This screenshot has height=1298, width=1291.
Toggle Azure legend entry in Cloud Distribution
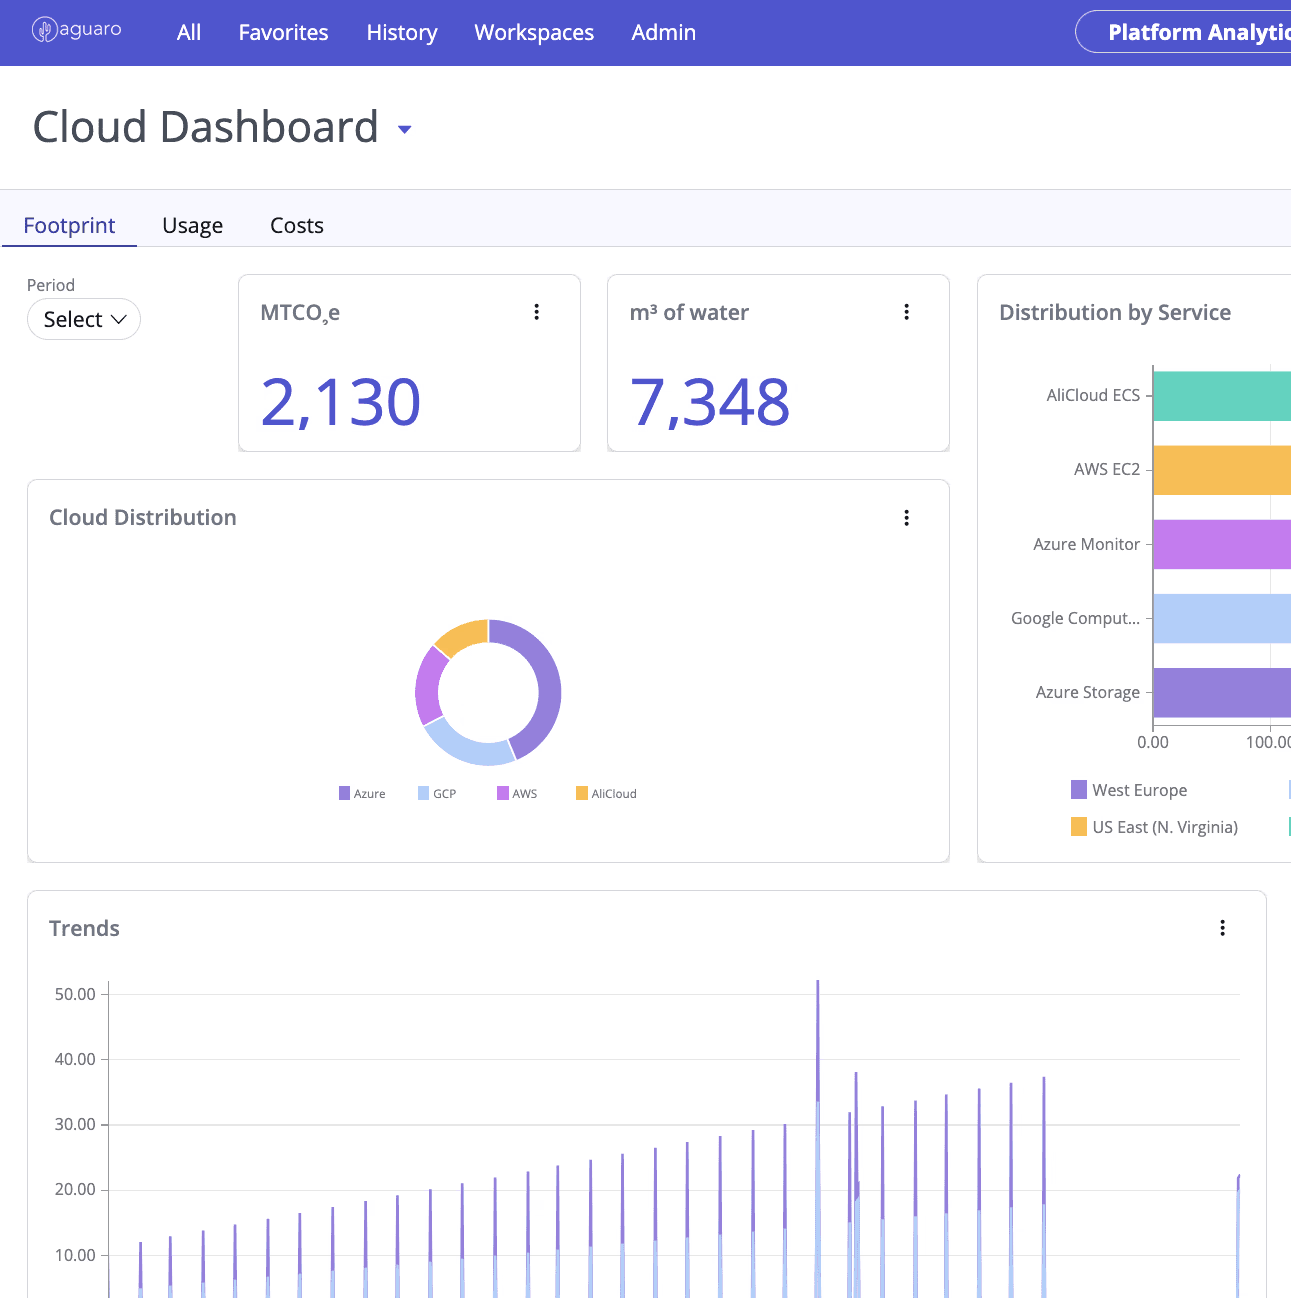point(362,793)
